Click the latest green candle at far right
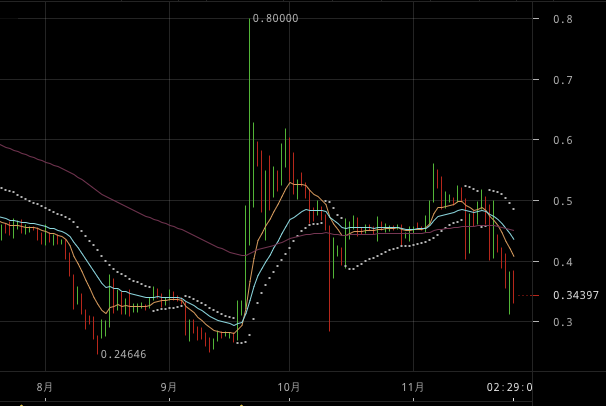Viewport: 606px width, 406px height. [509, 293]
